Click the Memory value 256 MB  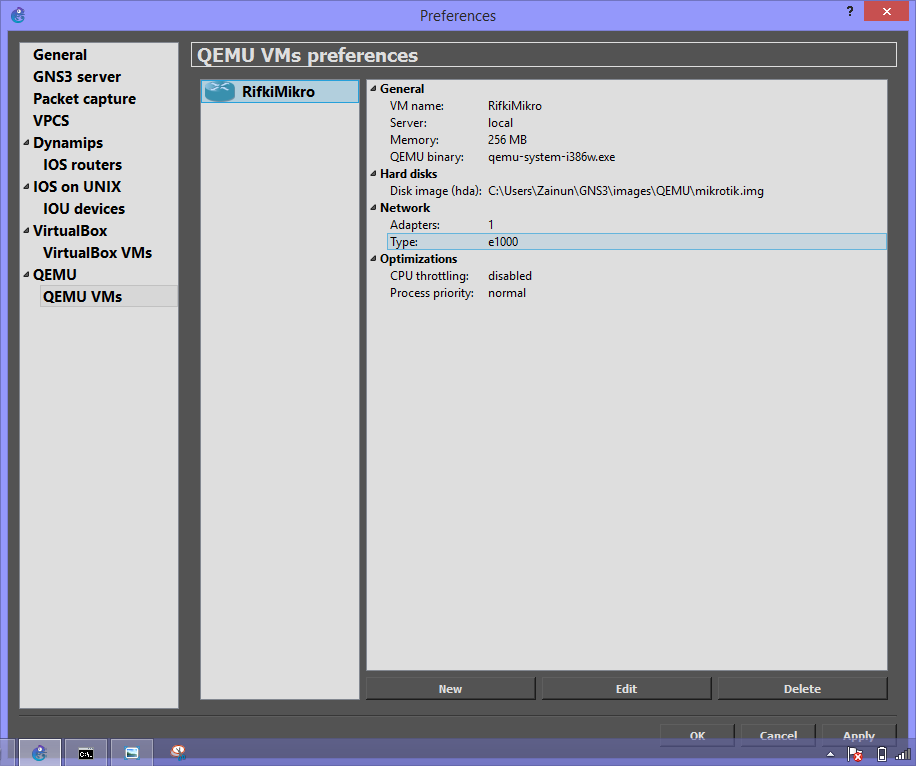507,140
